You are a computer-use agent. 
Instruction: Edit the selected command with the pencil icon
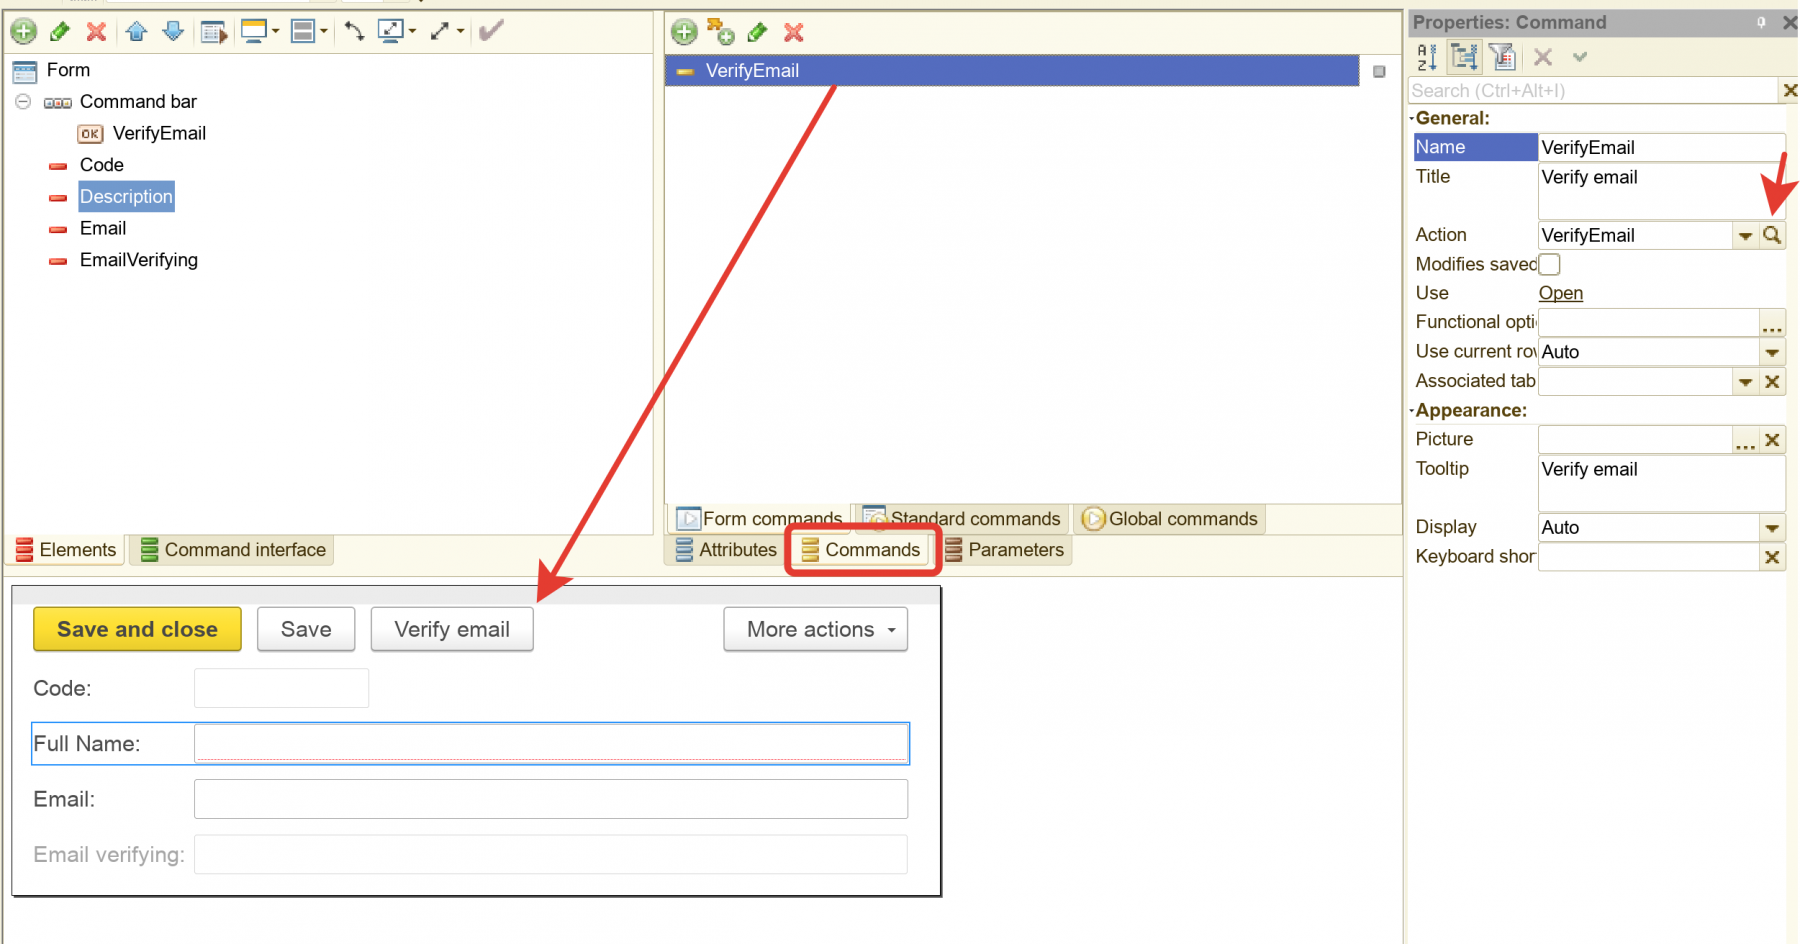click(x=757, y=32)
